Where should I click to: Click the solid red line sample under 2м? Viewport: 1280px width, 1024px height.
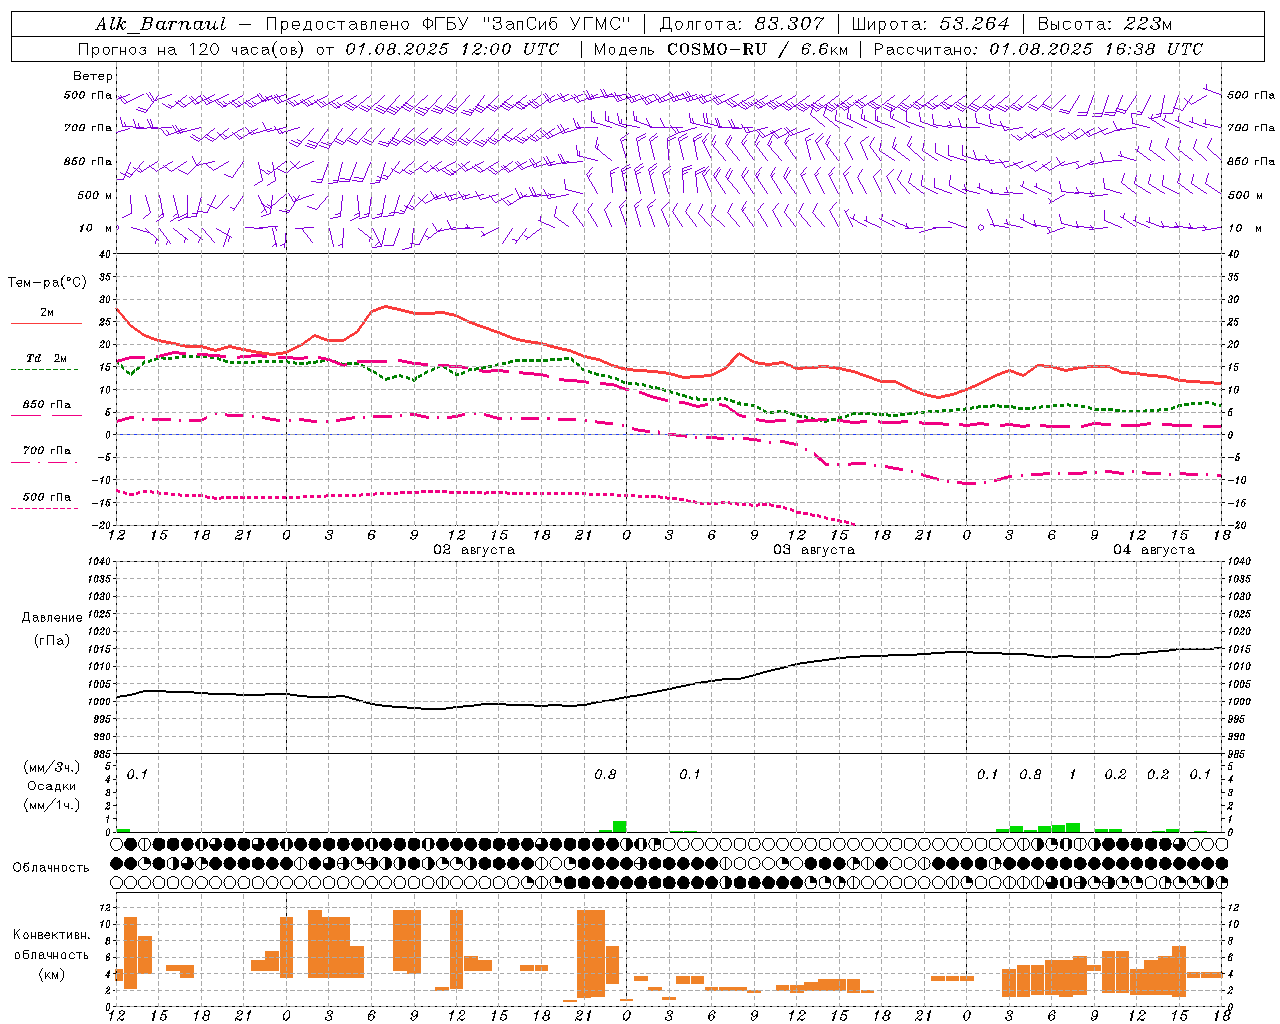click(x=47, y=324)
